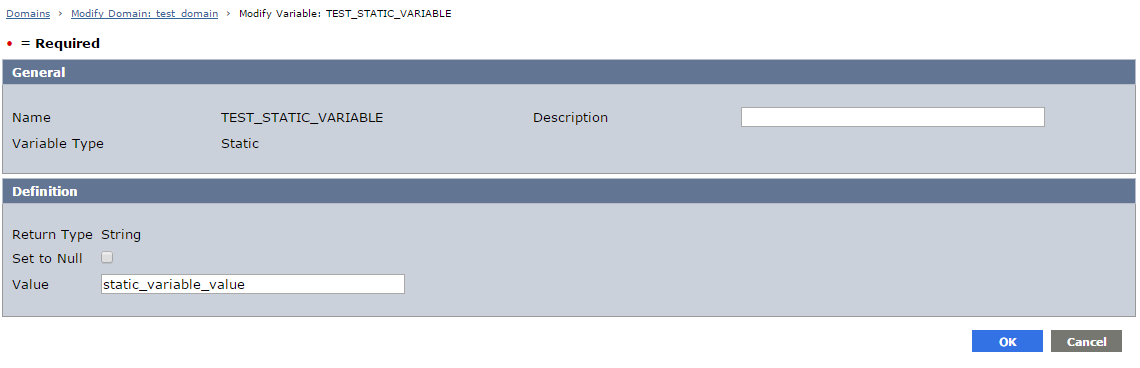Open the Domains breadcrumb link
This screenshot has height=368, width=1140.
(x=28, y=14)
